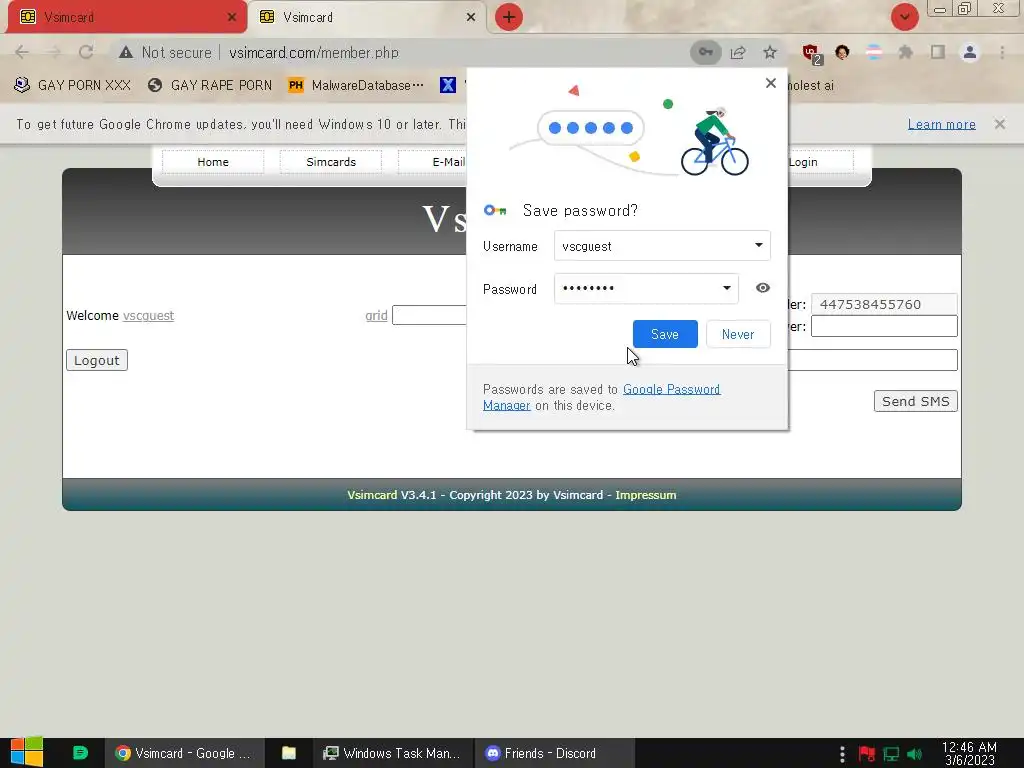The width and height of the screenshot is (1024, 768).
Task: Click the grid link
Action: point(376,315)
